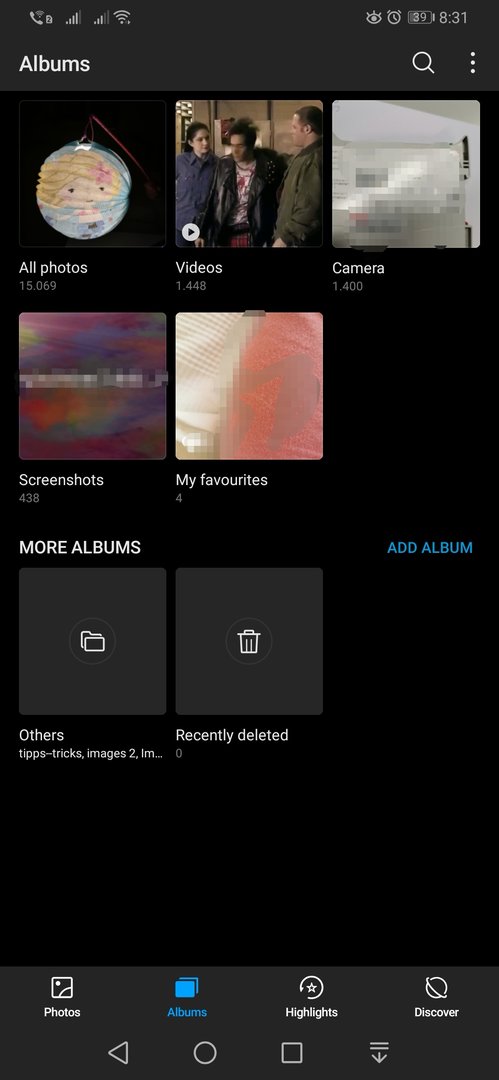Open the My favourites album thumbnail
Image resolution: width=499 pixels, height=1080 pixels.
click(249, 386)
